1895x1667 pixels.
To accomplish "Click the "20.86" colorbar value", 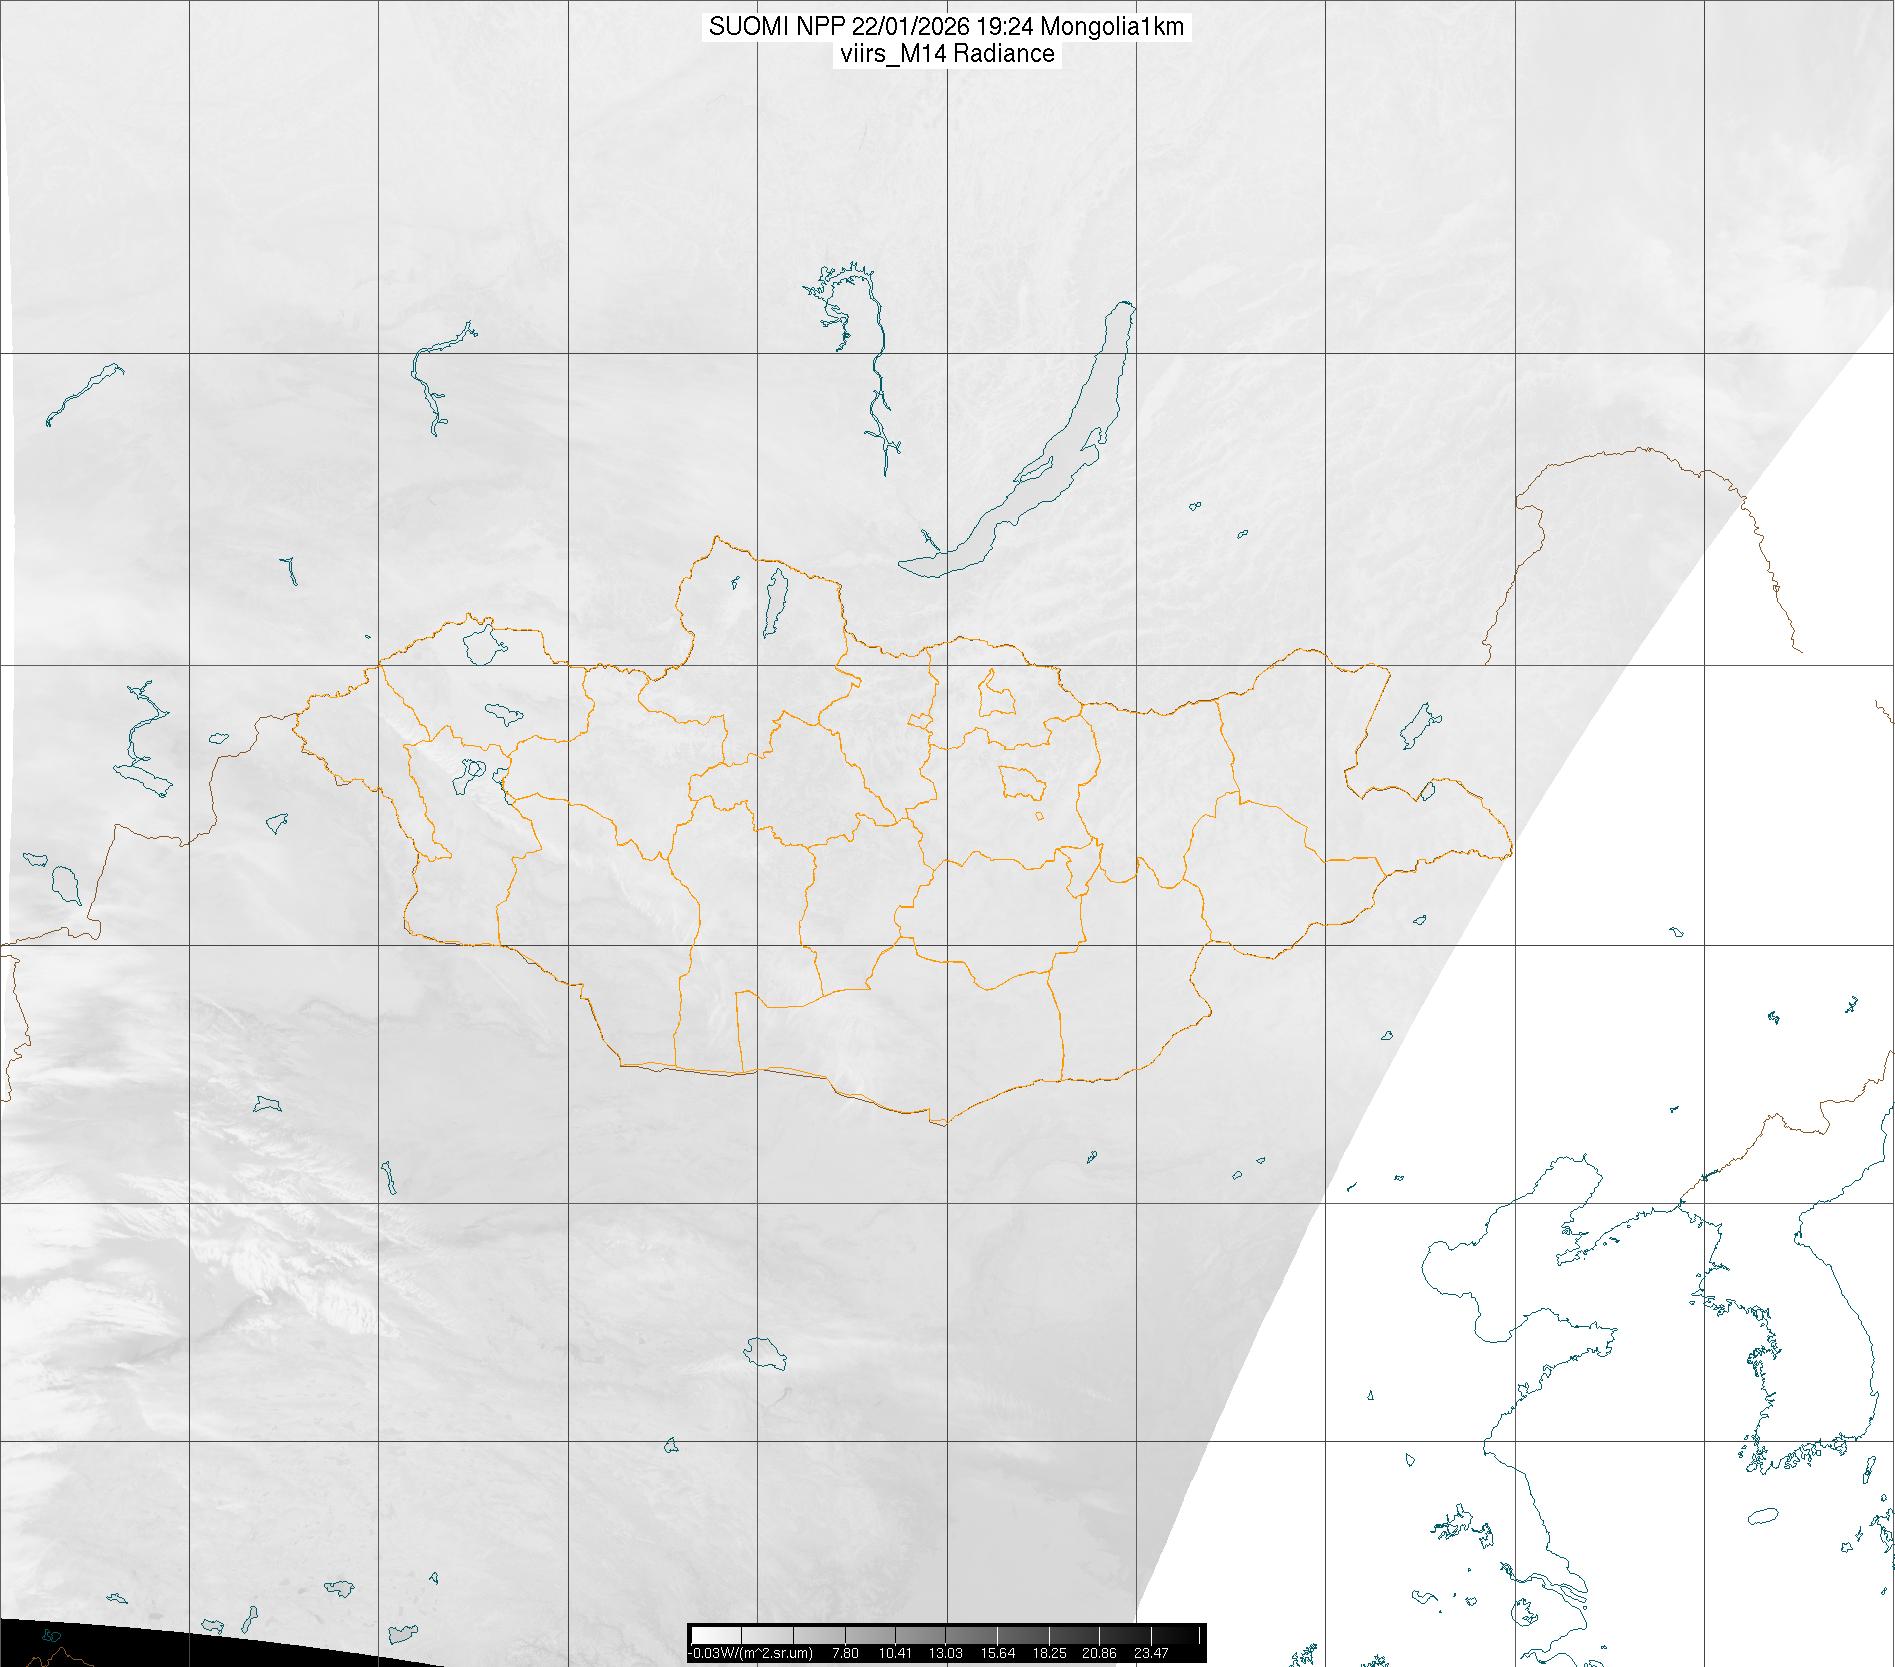I will click(x=1100, y=1653).
